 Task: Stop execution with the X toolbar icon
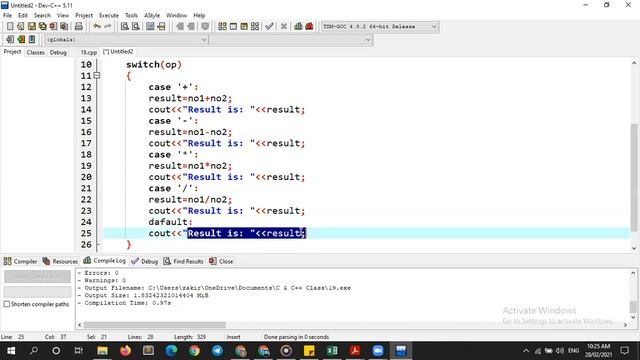pos(284,27)
